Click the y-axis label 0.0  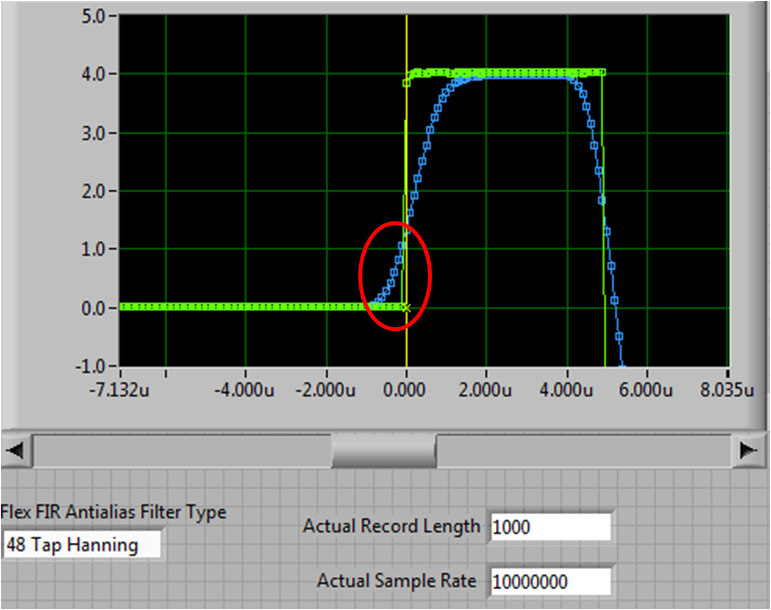pos(94,309)
